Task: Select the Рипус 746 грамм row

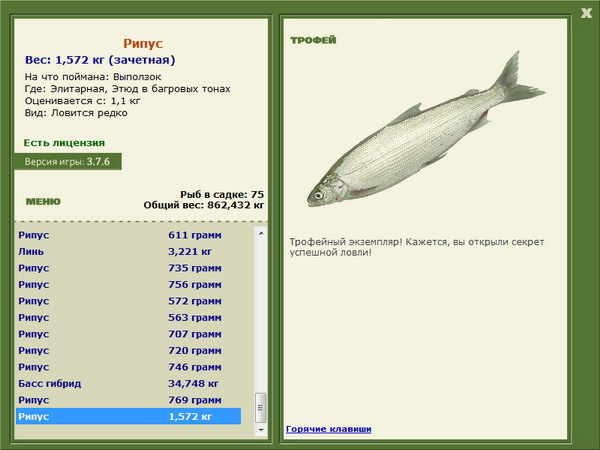Action: 129,367
